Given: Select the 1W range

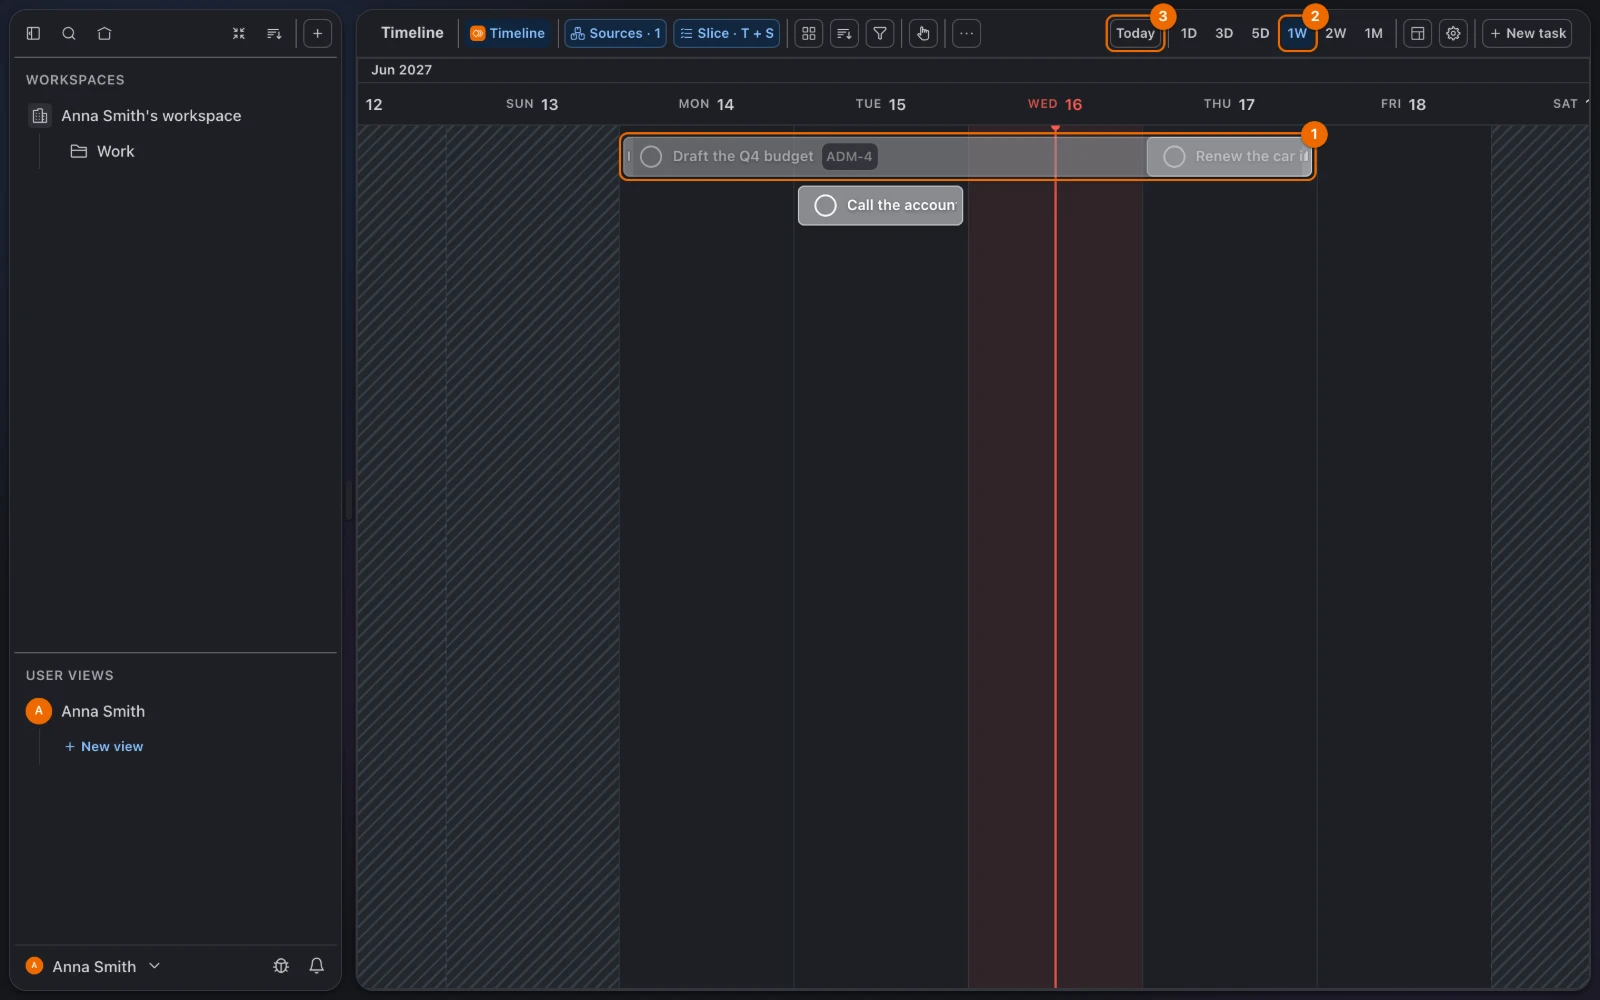Looking at the screenshot, I should click(x=1297, y=33).
